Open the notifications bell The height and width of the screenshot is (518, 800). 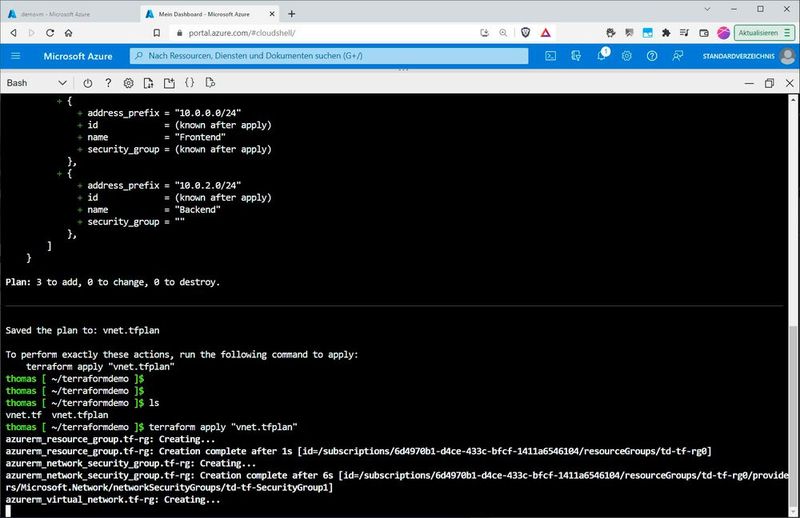pos(602,55)
